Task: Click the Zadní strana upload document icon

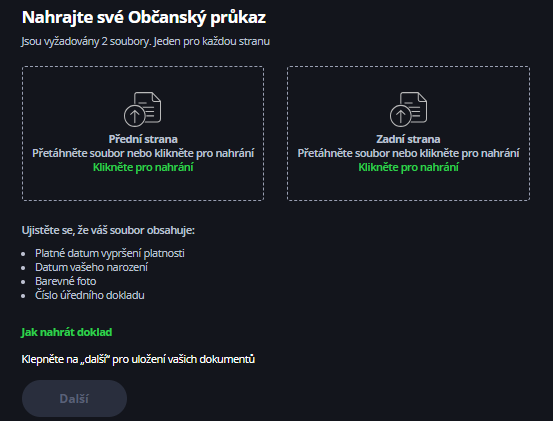Action: [408, 109]
